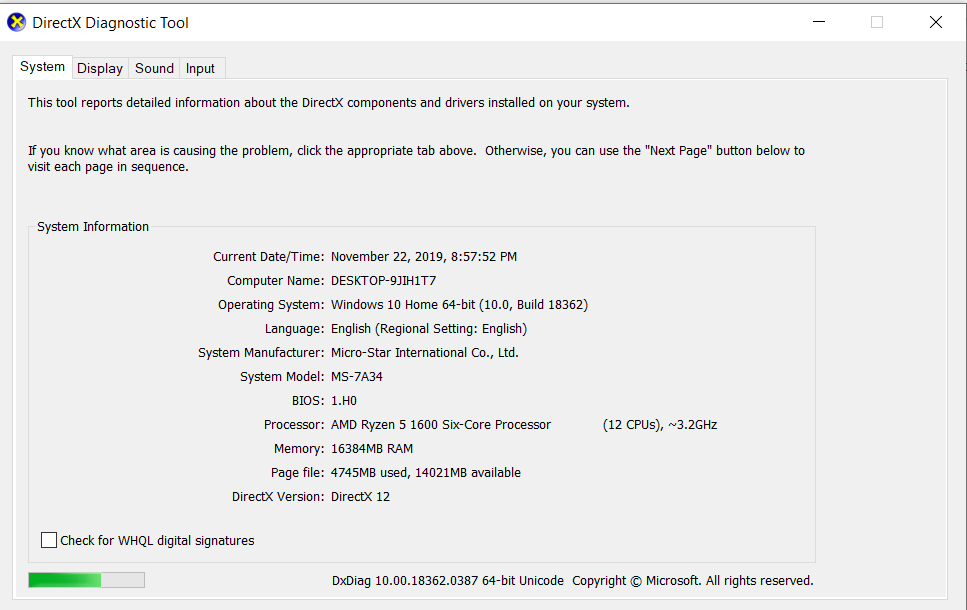Click the green loading progress bar

click(x=86, y=580)
